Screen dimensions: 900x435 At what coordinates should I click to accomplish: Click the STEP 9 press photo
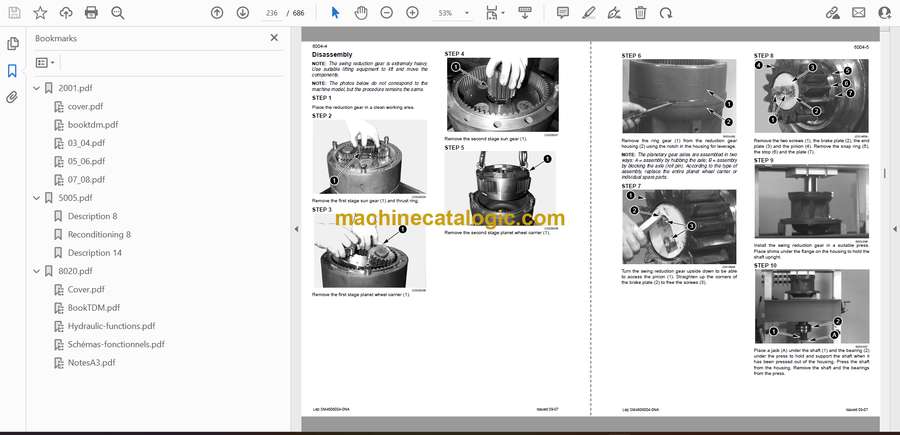812,202
